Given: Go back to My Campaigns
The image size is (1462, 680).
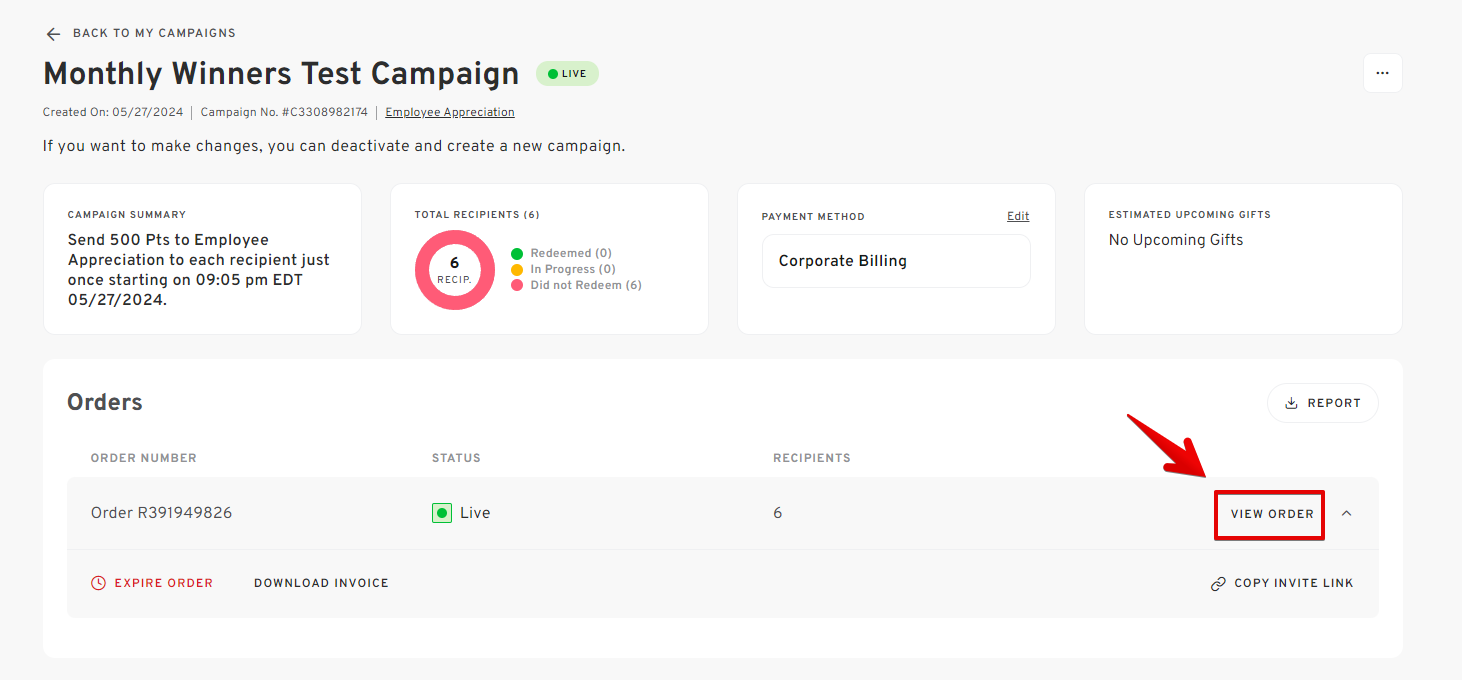Looking at the screenshot, I should tap(154, 33).
